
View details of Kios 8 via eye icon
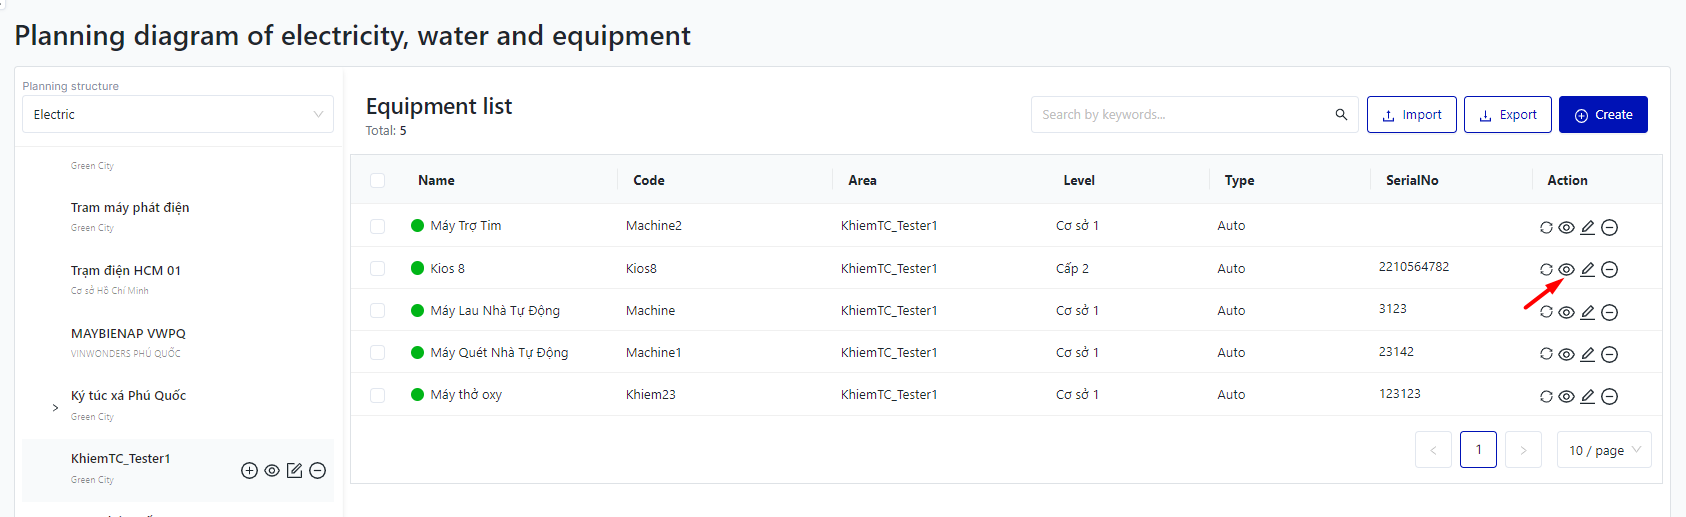(x=1567, y=269)
